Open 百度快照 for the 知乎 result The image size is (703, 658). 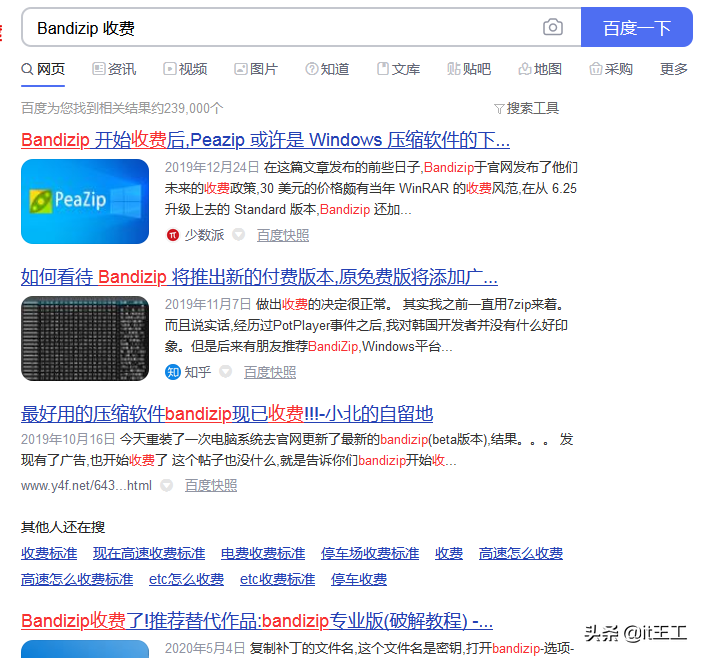point(270,372)
